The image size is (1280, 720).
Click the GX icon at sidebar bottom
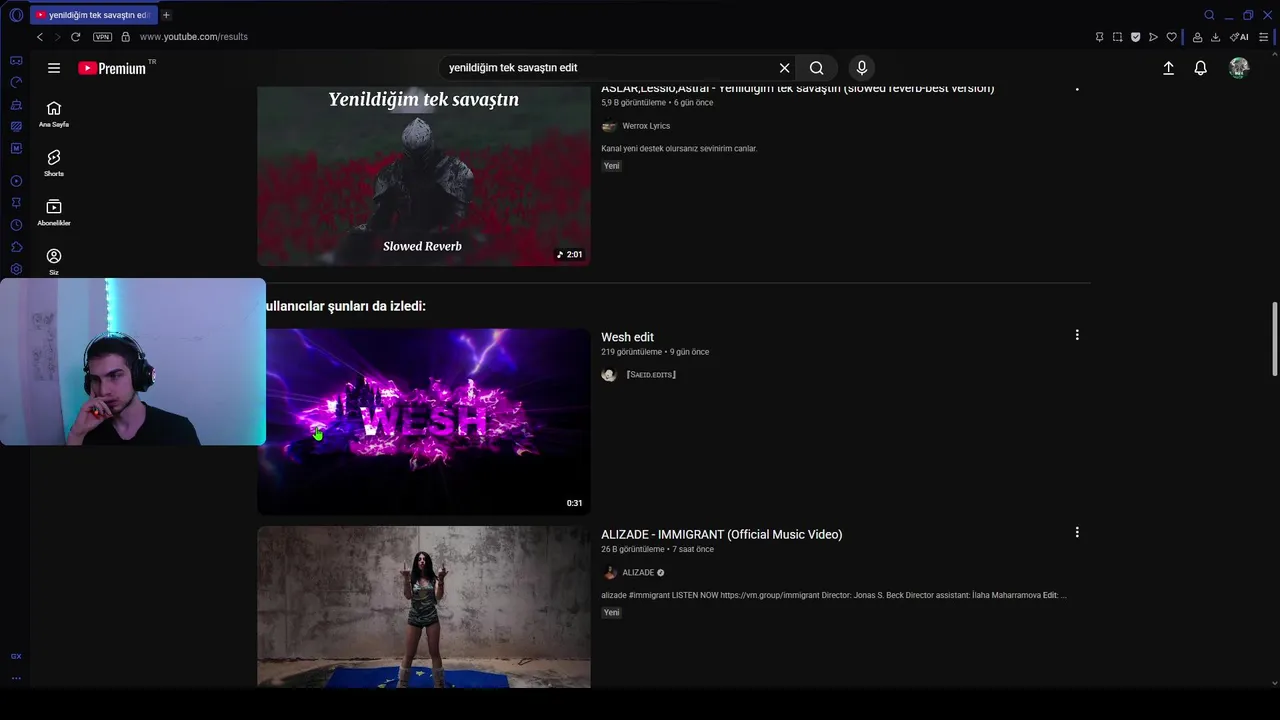[x=16, y=656]
